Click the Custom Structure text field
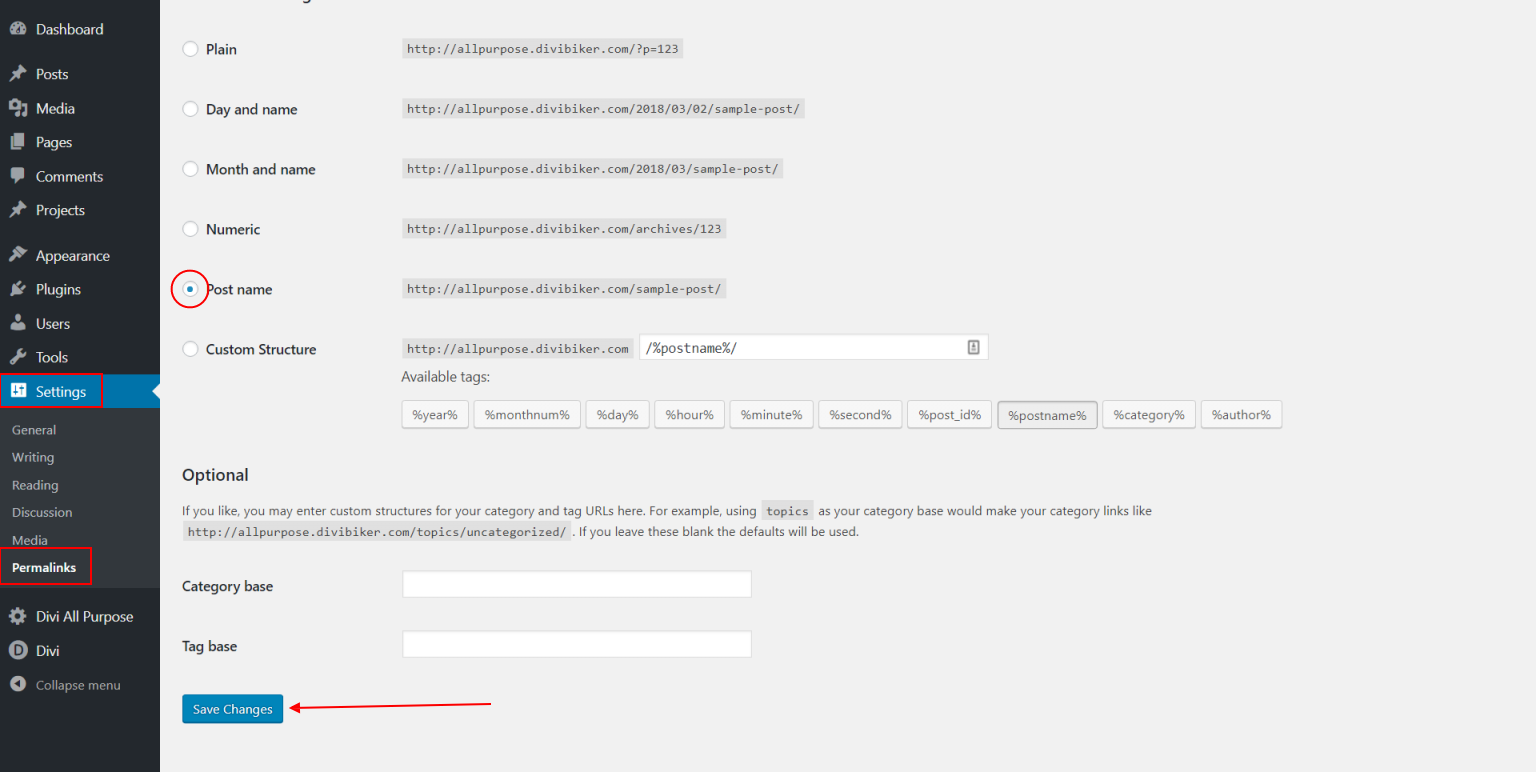1536x772 pixels. tap(814, 347)
